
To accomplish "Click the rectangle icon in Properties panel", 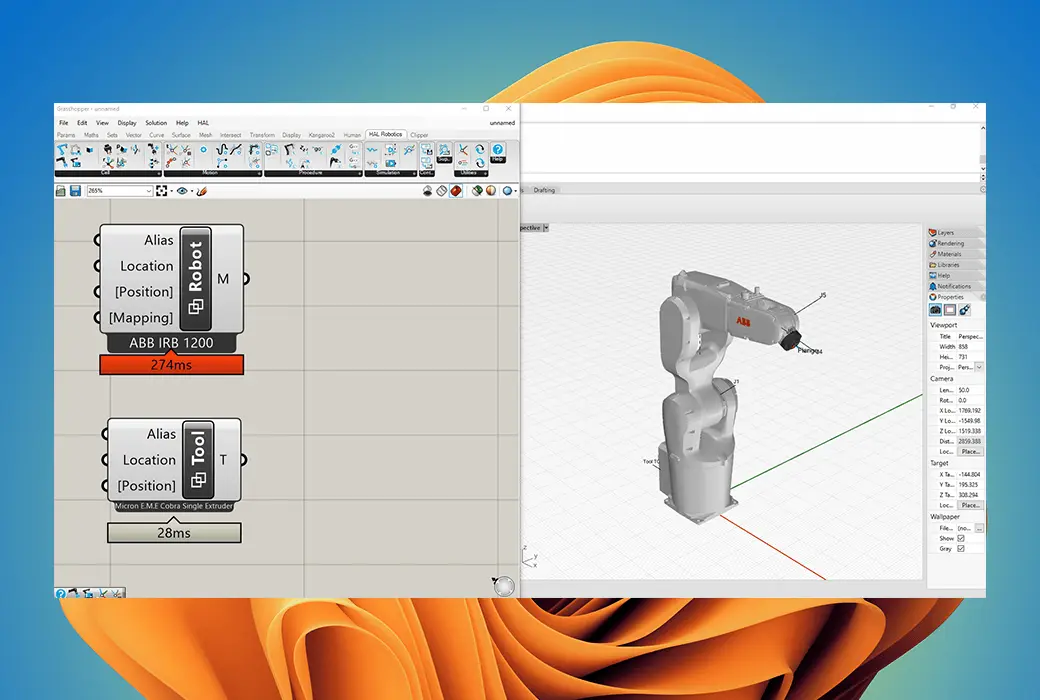I will (x=950, y=310).
